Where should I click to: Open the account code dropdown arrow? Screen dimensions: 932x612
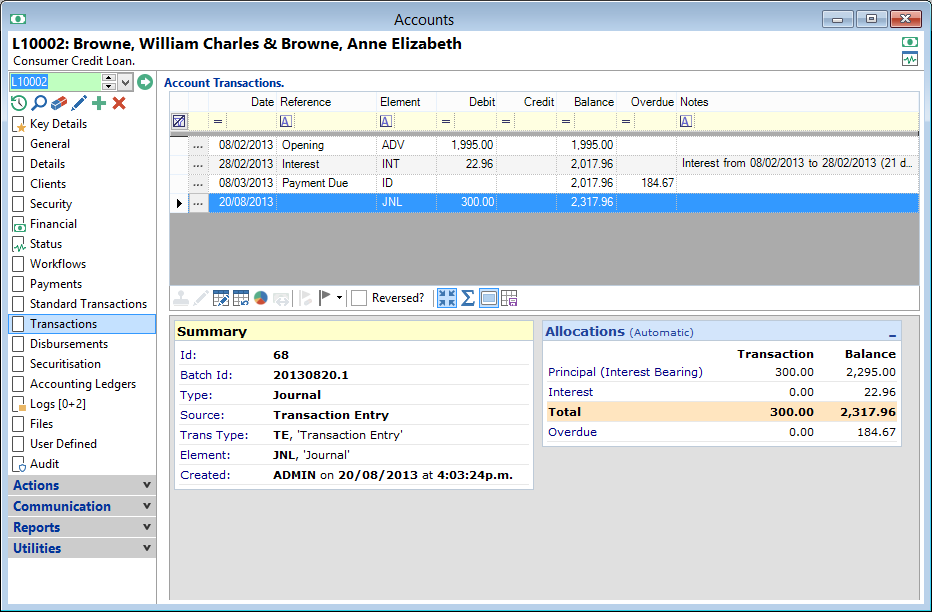[125, 82]
